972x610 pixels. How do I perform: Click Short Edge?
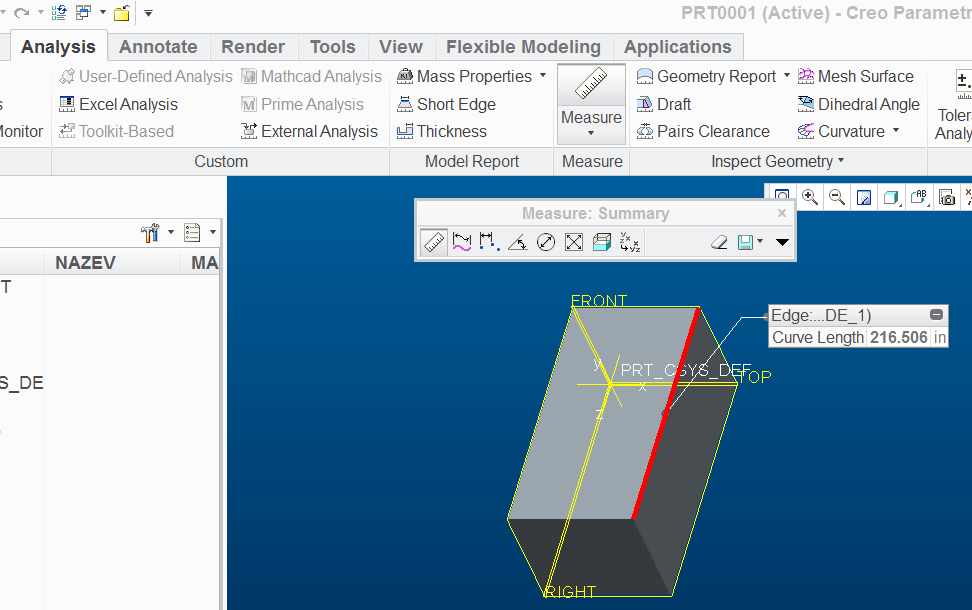(446, 104)
